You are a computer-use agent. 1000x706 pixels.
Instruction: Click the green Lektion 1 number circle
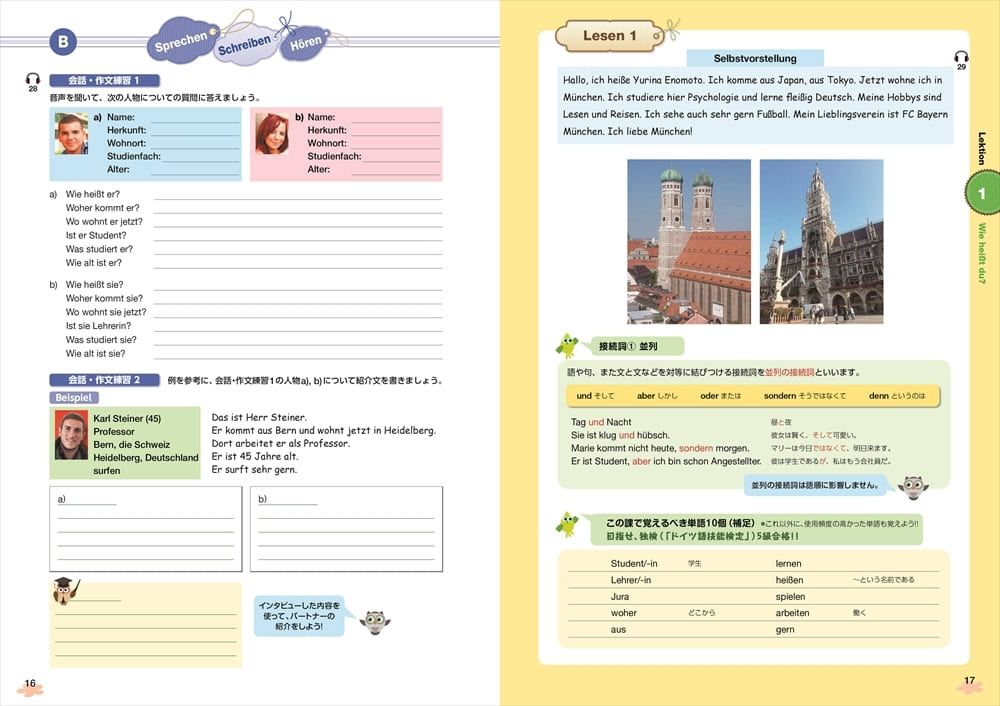pos(983,192)
